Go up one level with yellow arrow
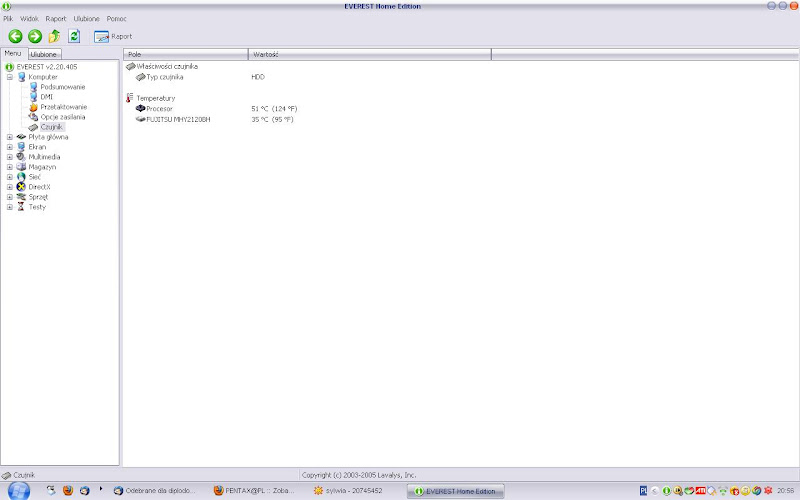The image size is (800, 500). pyautogui.click(x=54, y=36)
